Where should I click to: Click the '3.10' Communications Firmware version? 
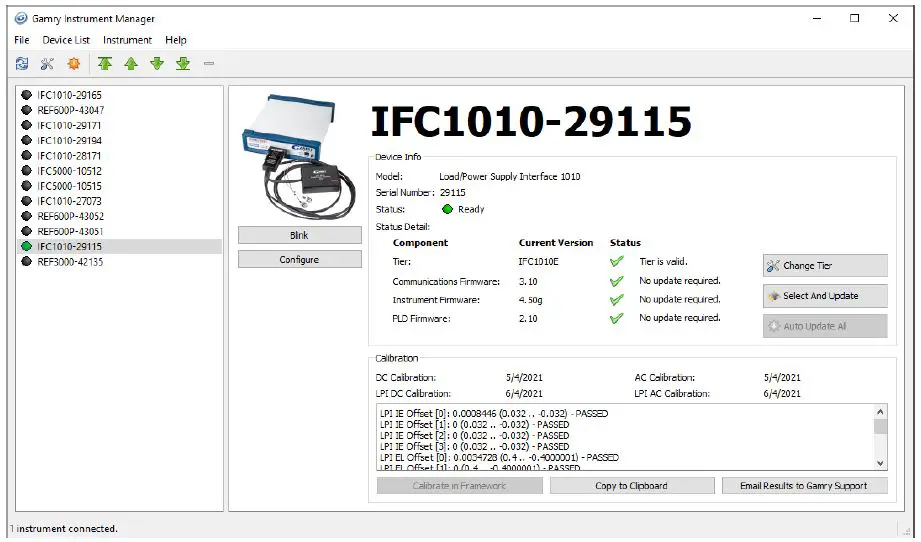click(528, 281)
